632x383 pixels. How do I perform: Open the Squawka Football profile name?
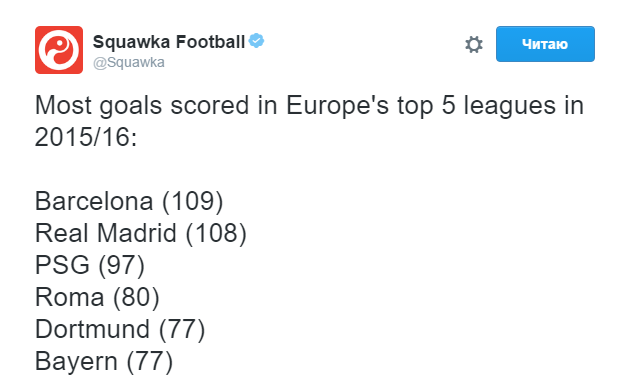(169, 42)
